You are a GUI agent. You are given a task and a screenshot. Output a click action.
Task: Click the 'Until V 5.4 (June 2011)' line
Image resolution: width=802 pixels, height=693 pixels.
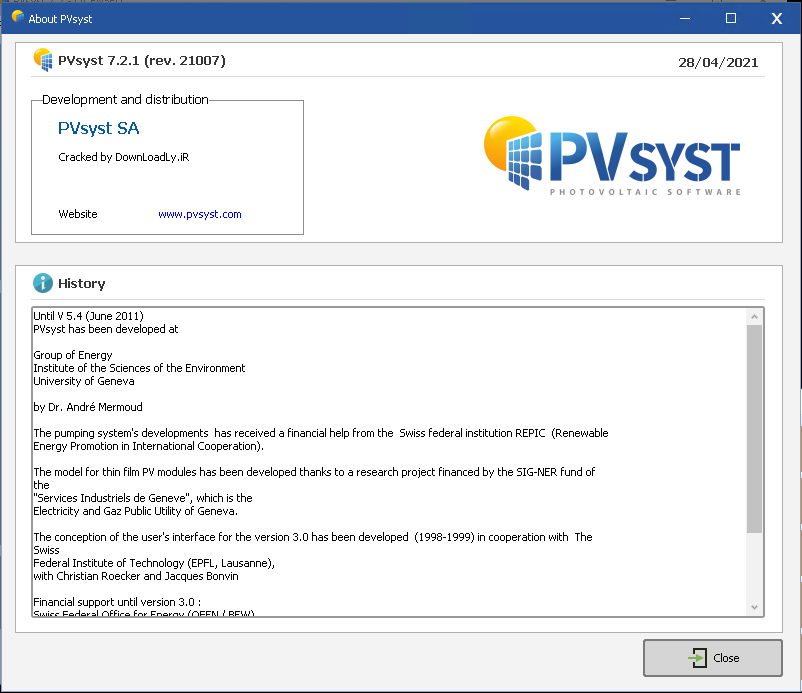coord(88,316)
